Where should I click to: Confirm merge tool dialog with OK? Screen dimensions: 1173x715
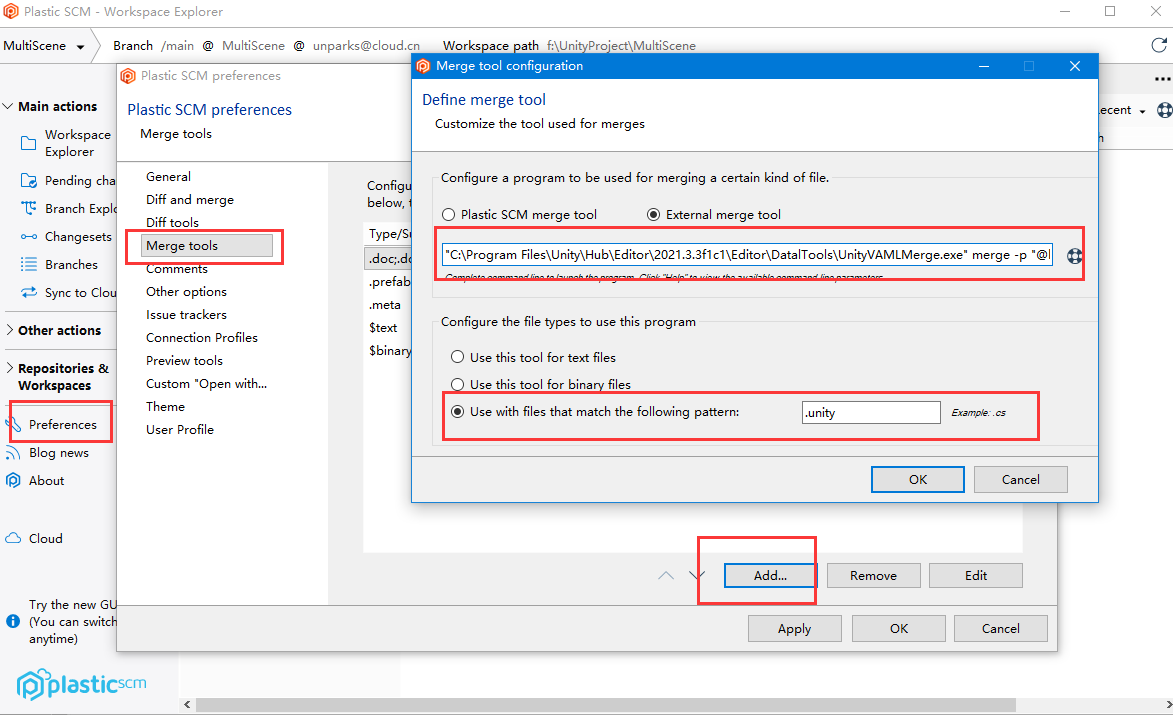pos(918,479)
